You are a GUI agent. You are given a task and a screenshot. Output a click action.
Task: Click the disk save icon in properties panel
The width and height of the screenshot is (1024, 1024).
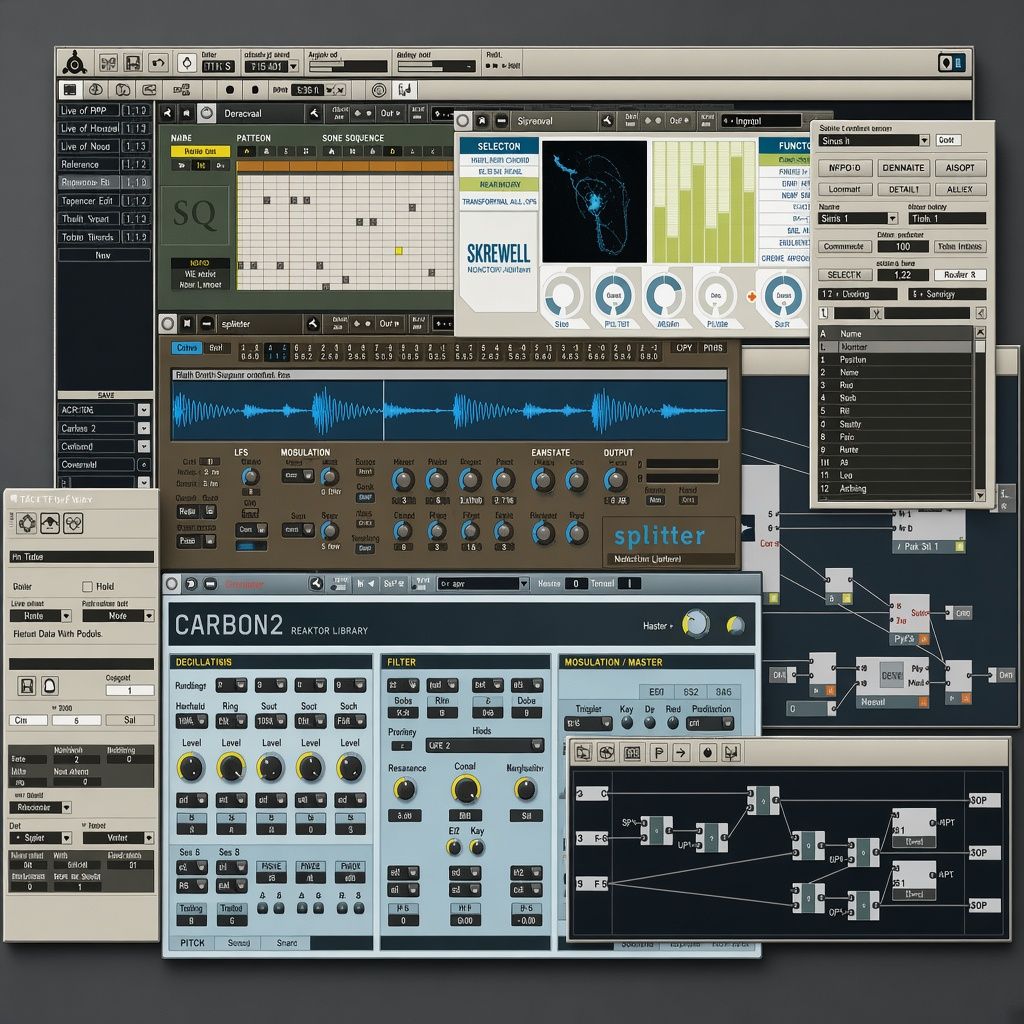26,686
